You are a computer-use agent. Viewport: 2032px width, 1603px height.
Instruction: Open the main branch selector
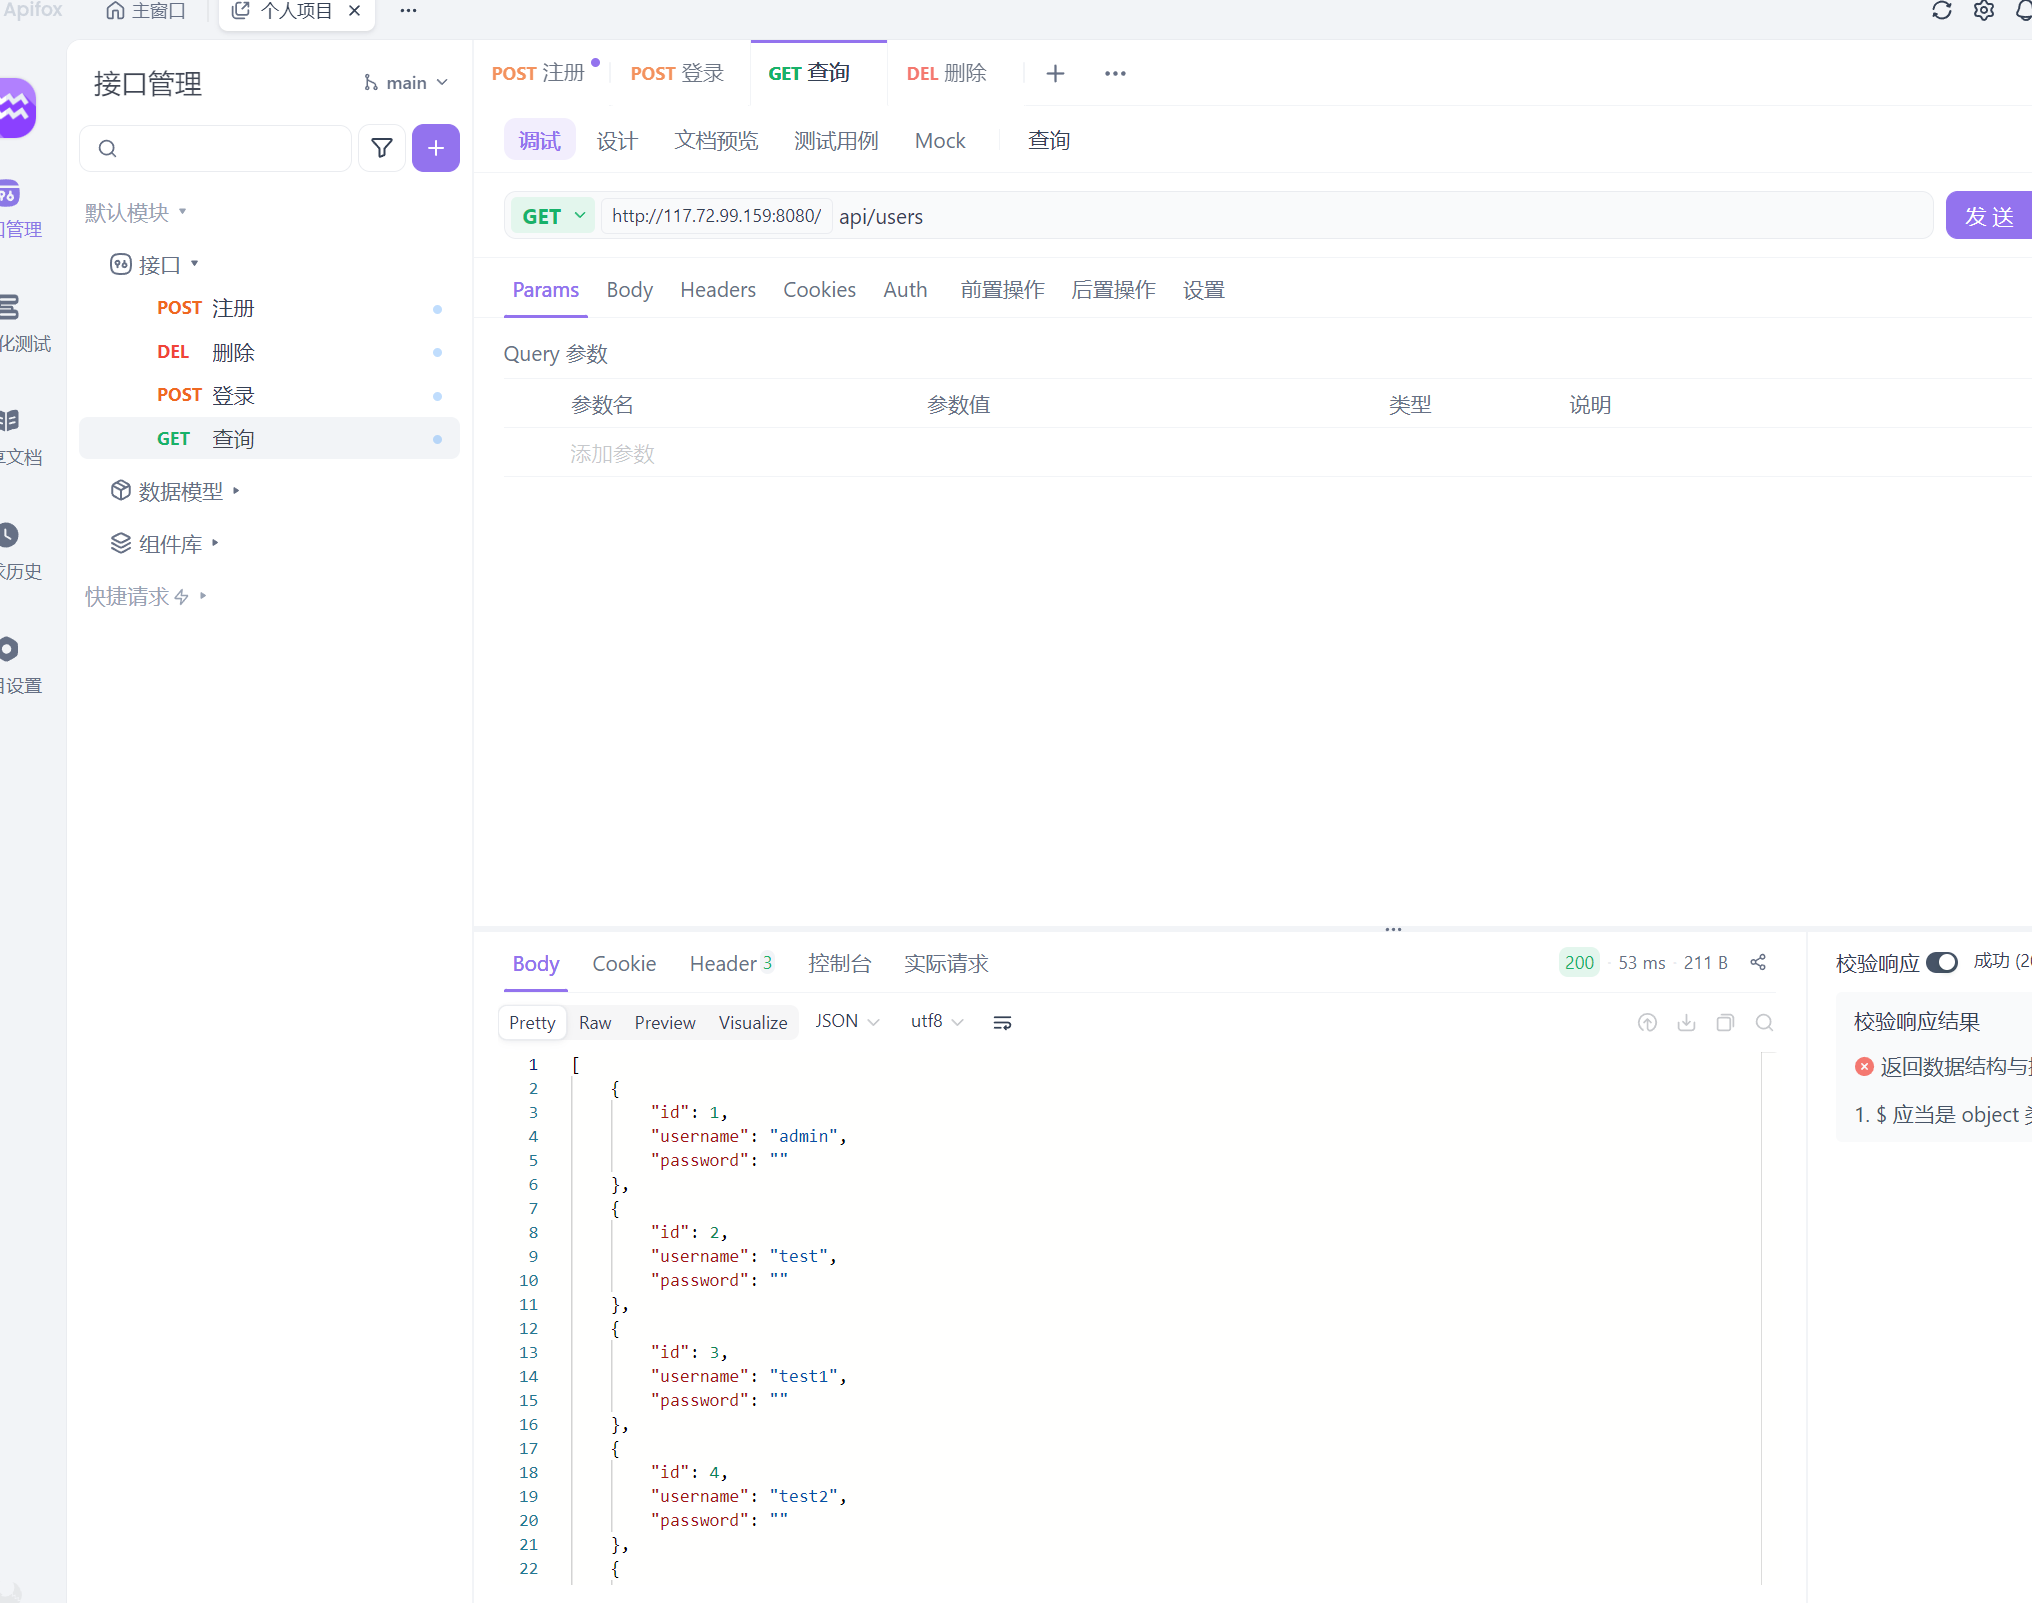[406, 83]
